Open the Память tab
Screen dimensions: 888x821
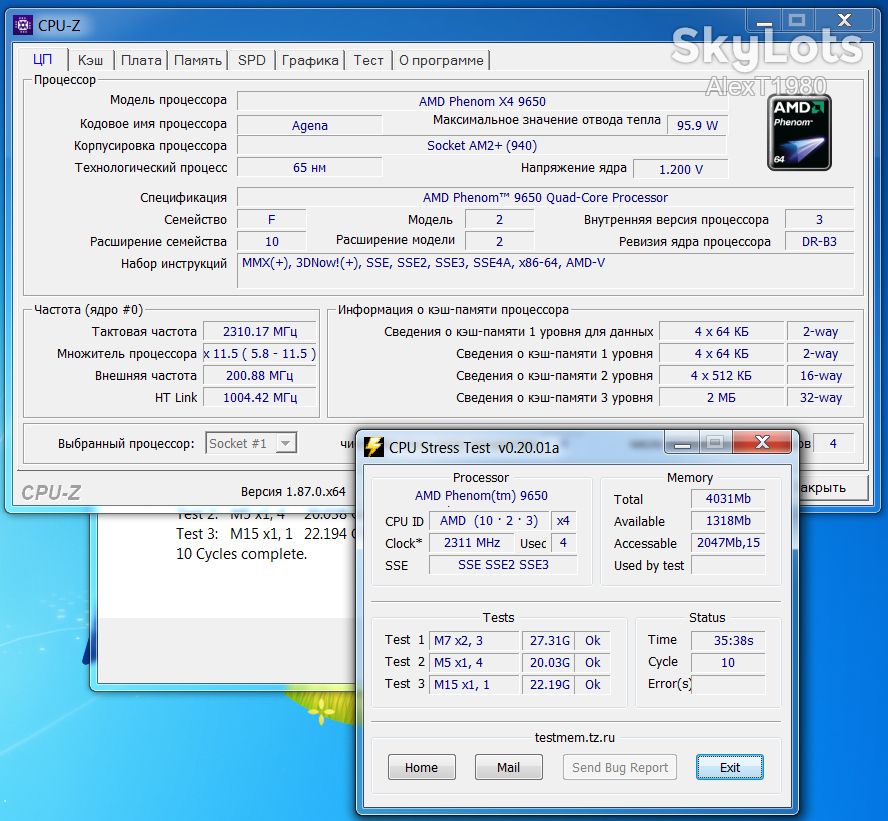pyautogui.click(x=198, y=60)
